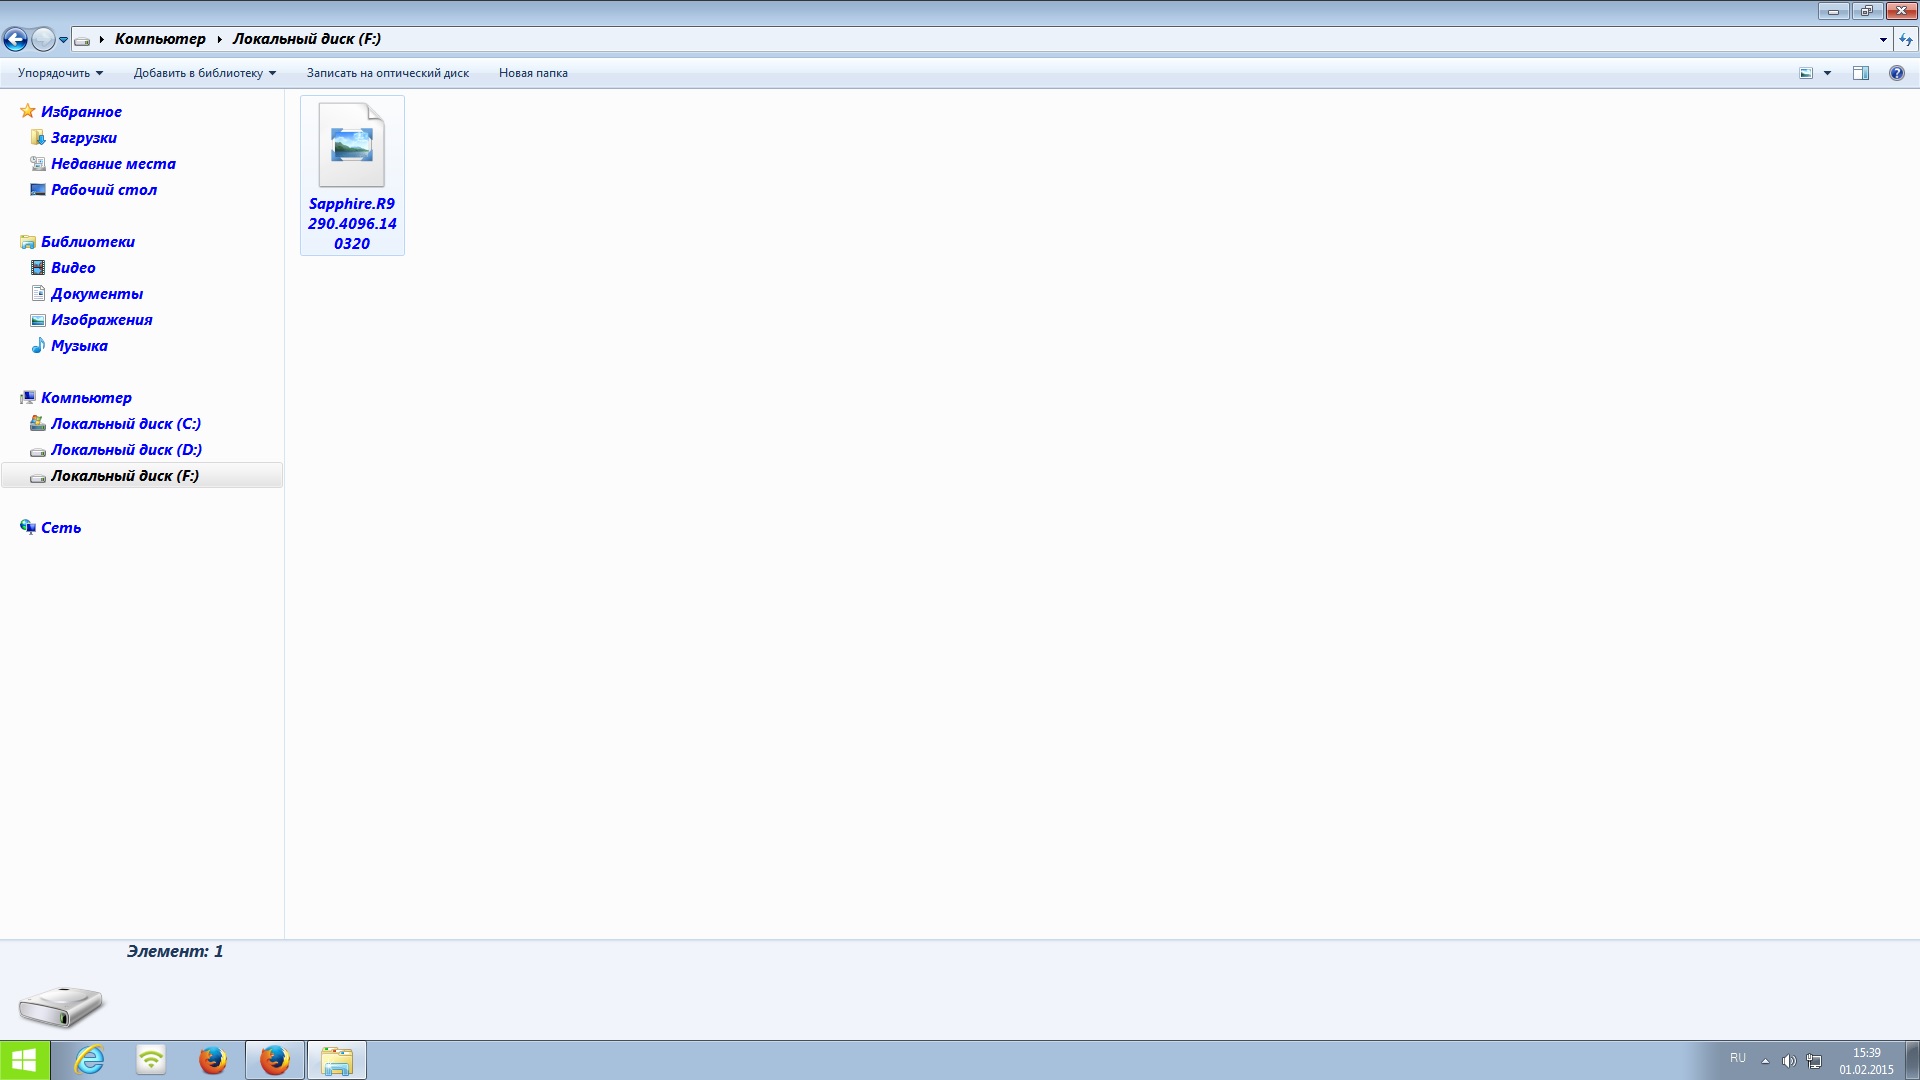Open the Упорядочить menu
This screenshot has width=1920, height=1080.
tap(60, 73)
